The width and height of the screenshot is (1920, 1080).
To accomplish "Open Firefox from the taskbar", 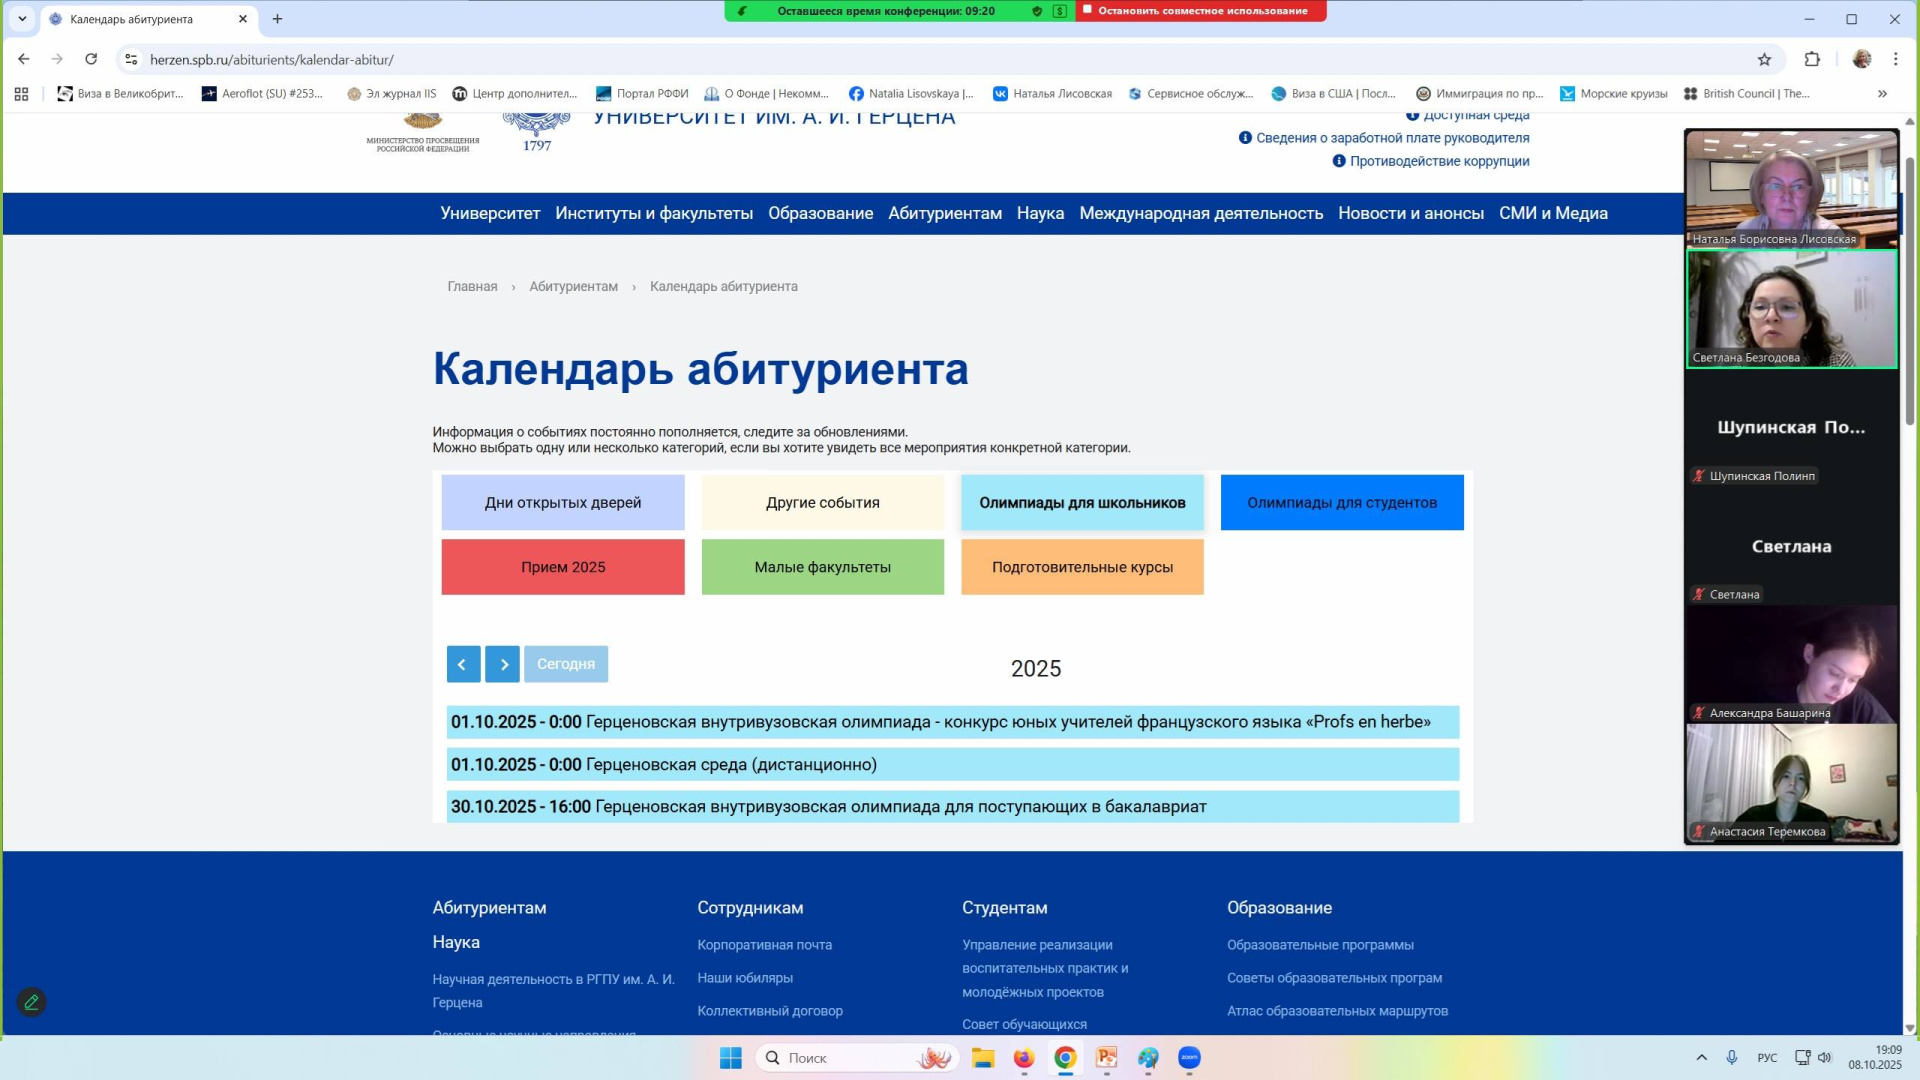I will tap(1023, 1058).
